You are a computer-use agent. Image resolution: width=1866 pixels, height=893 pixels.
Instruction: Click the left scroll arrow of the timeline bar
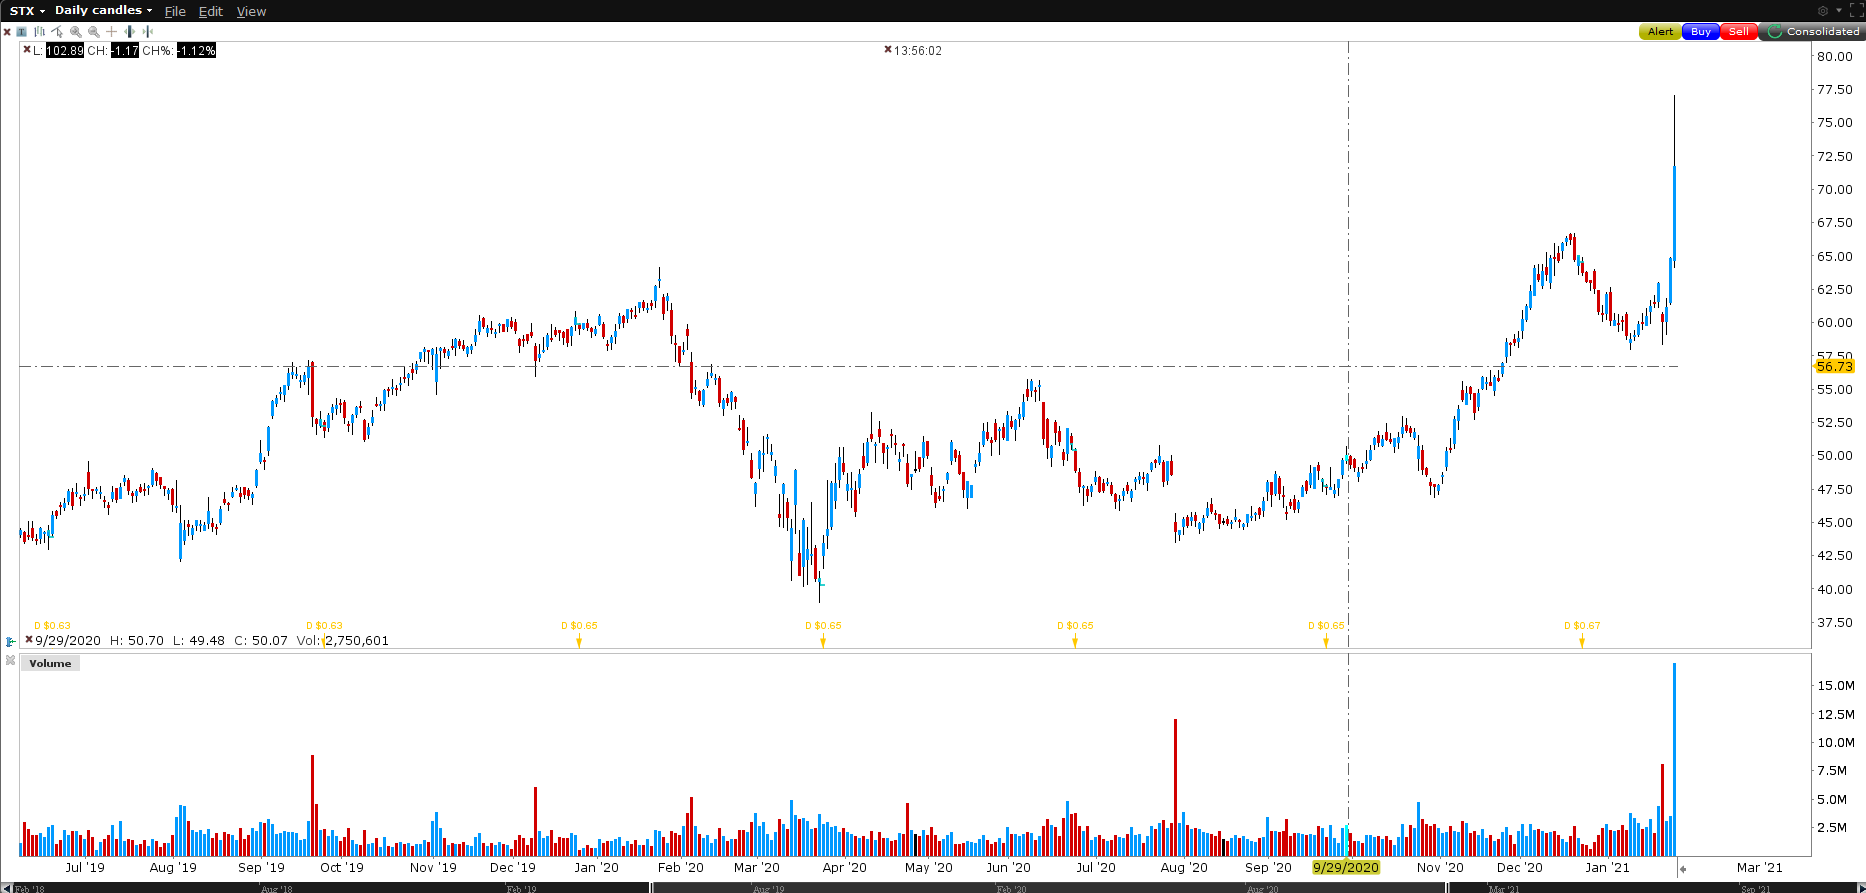7,888
